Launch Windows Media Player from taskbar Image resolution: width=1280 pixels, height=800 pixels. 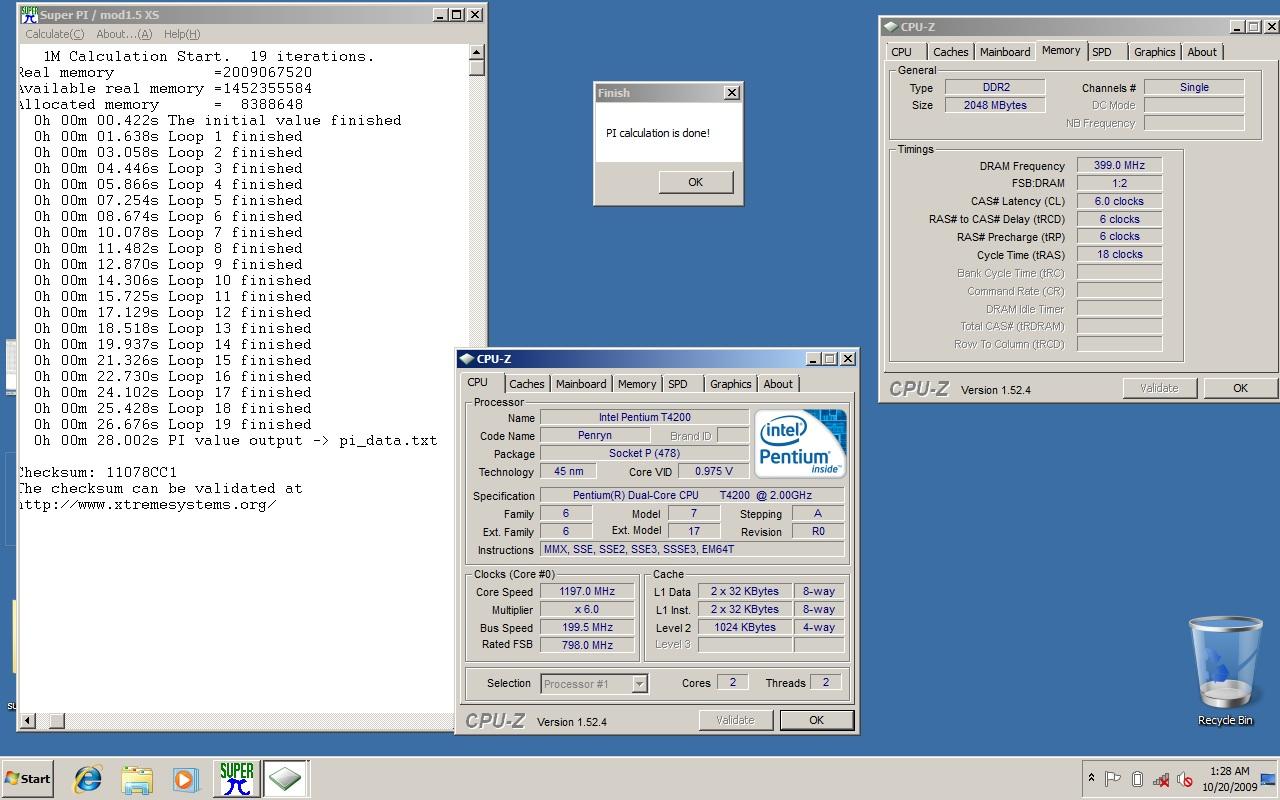click(185, 779)
